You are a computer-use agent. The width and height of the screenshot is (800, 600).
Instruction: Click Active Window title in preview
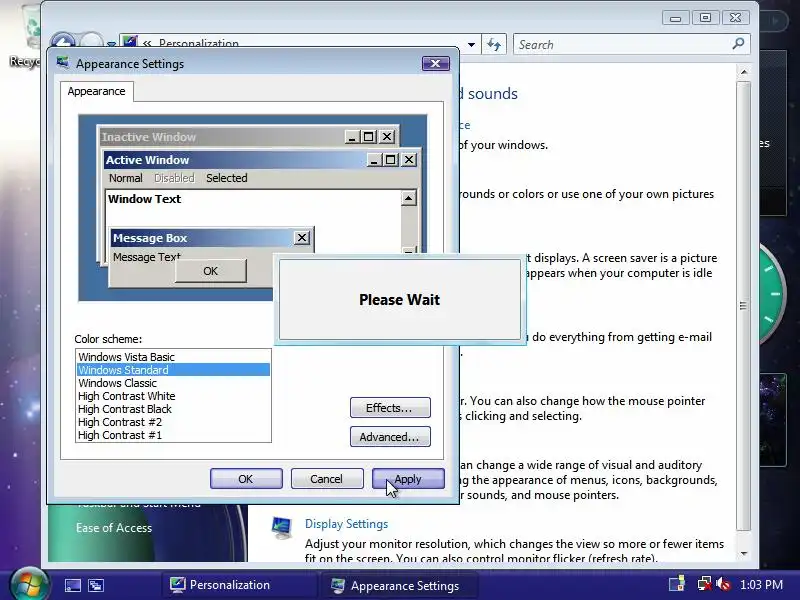click(x=147, y=160)
